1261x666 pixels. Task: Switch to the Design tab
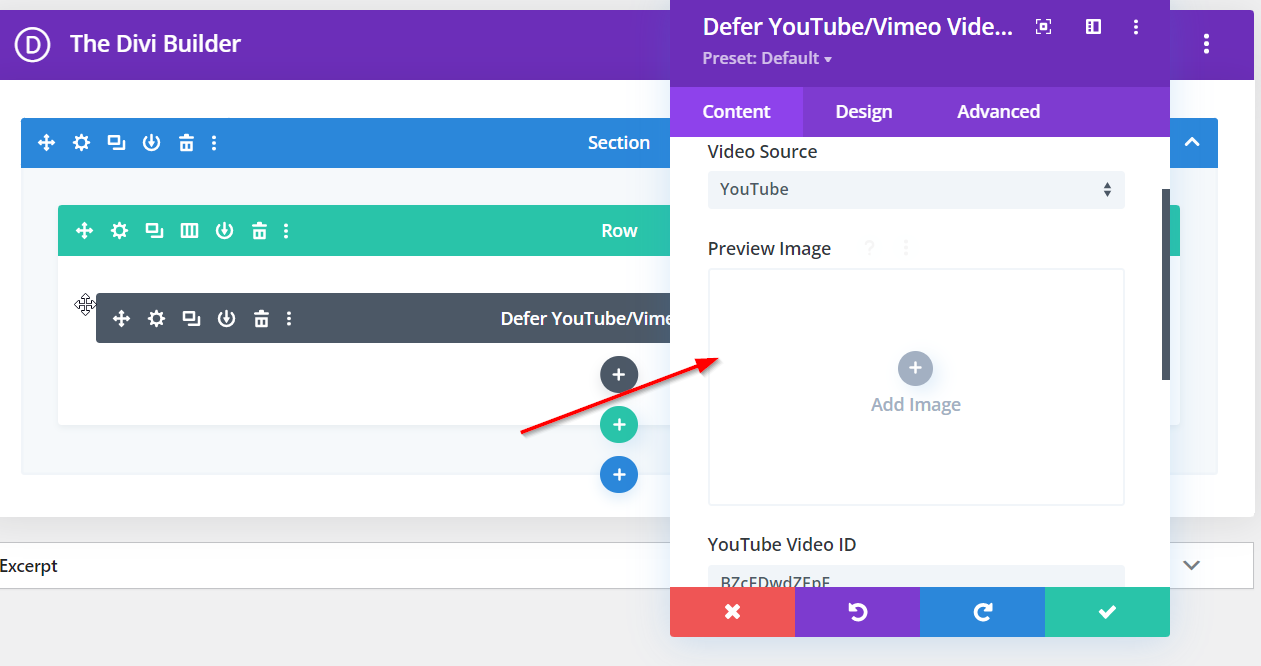(x=863, y=111)
